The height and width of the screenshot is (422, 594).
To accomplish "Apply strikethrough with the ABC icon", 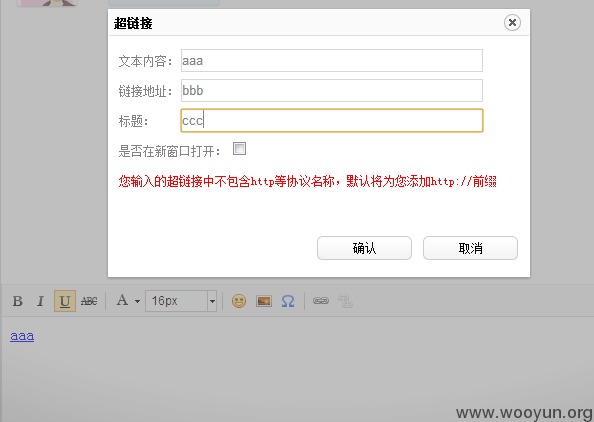I will click(x=89, y=301).
